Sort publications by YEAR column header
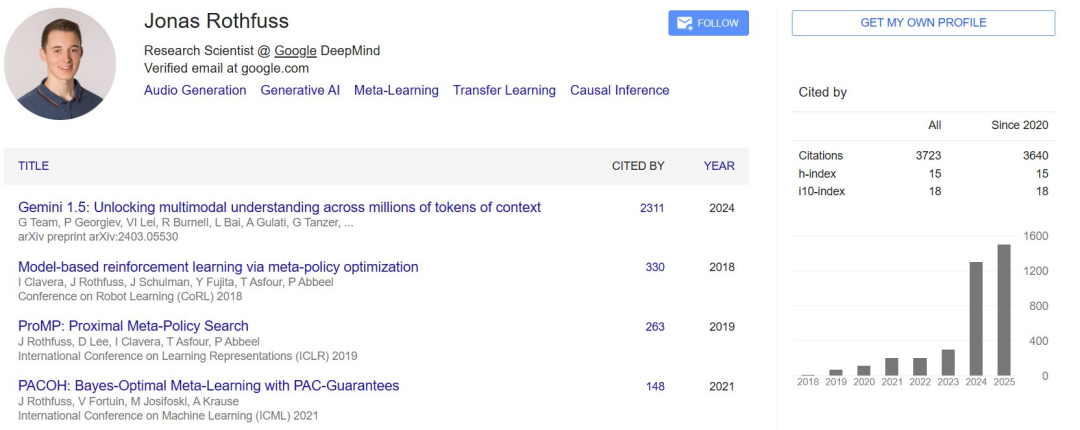This screenshot has width=1080, height=430. [719, 166]
